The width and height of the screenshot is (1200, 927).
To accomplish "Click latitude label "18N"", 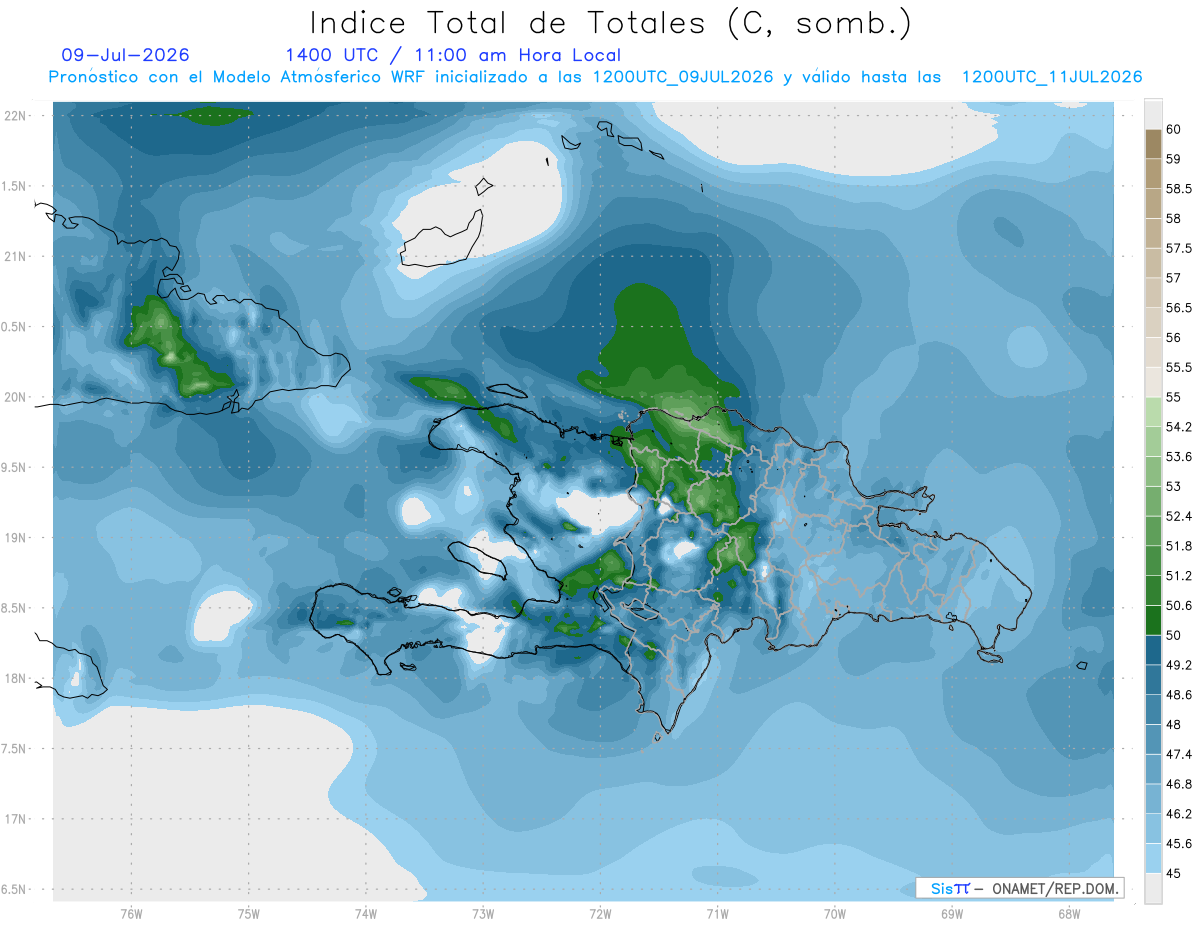I will coord(16,679).
